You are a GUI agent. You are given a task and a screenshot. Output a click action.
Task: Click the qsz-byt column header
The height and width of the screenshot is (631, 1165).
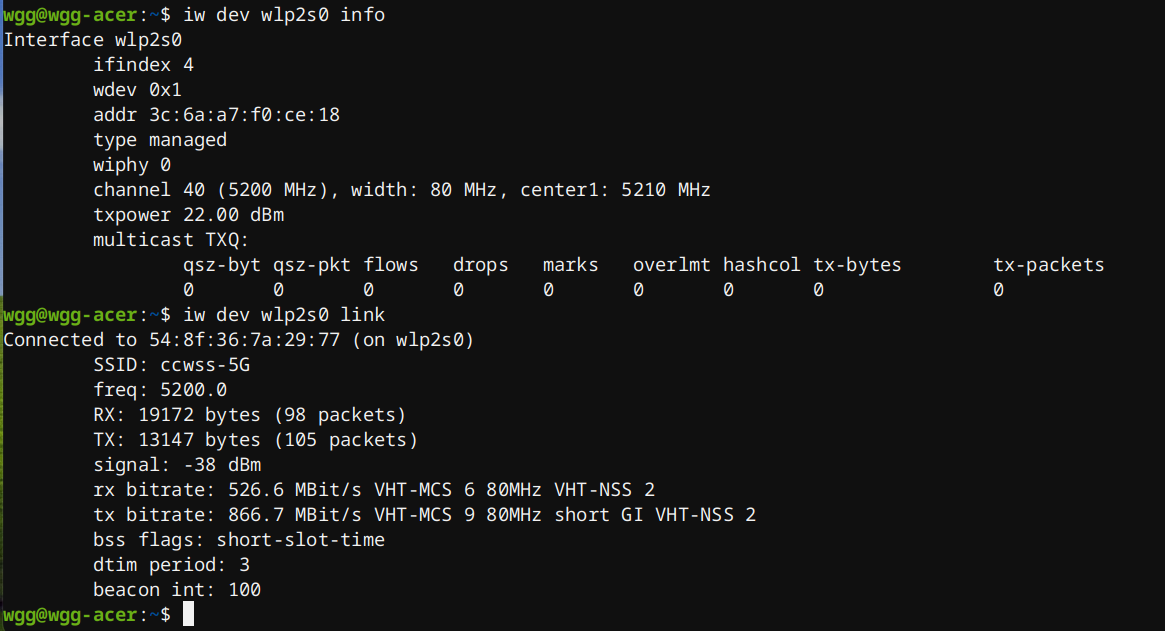(x=222, y=265)
